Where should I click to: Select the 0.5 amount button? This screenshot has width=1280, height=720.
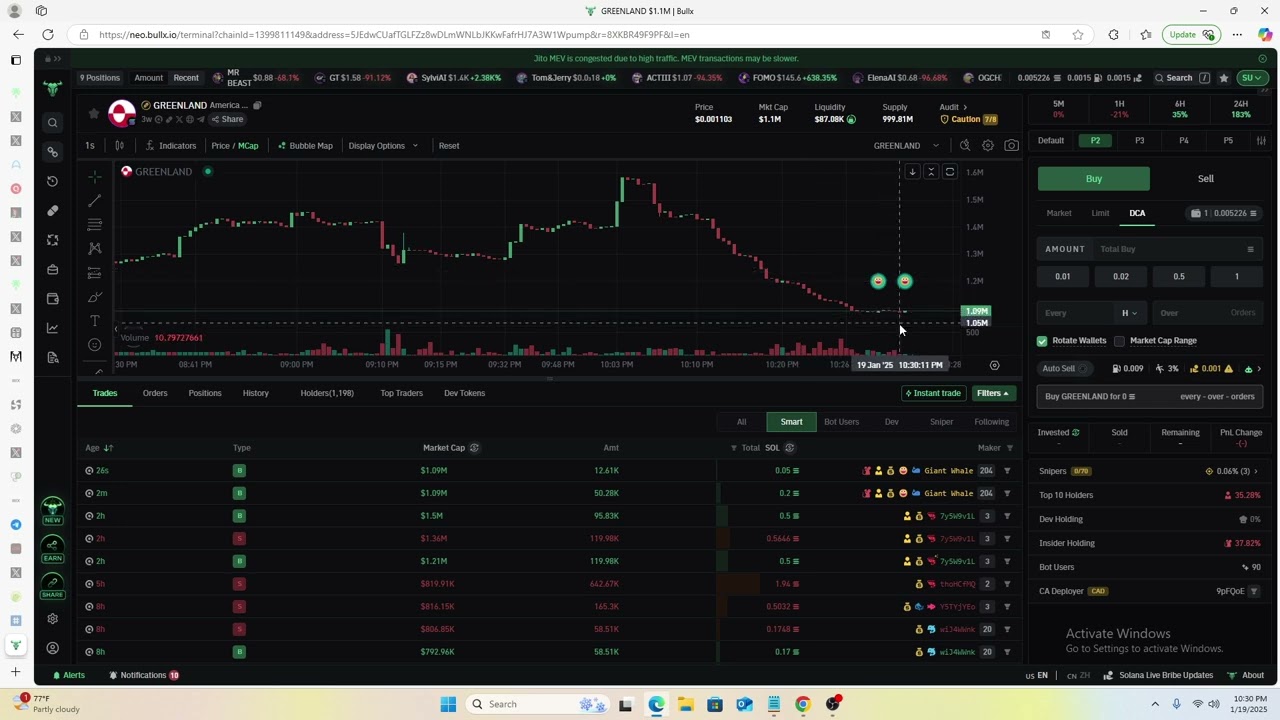coord(1179,277)
